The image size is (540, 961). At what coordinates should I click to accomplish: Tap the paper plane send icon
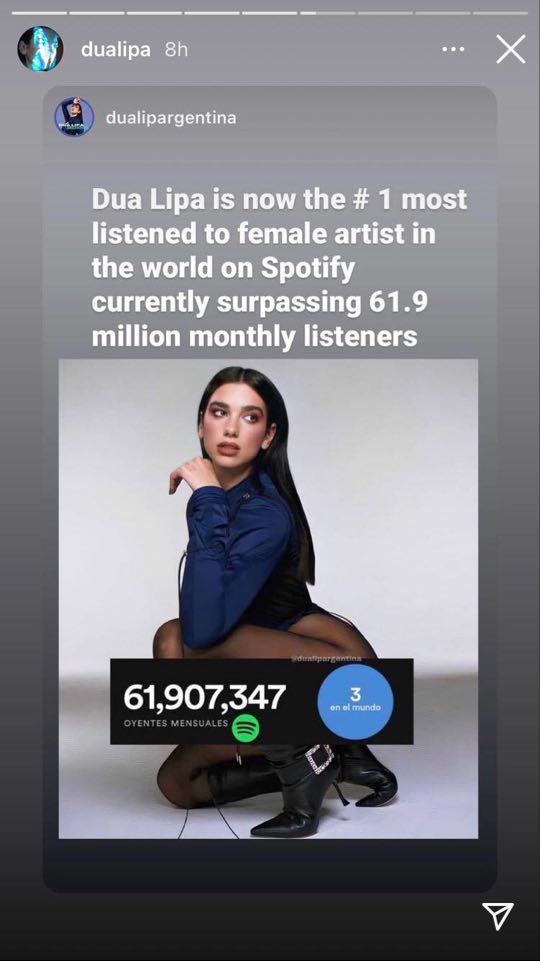497,916
